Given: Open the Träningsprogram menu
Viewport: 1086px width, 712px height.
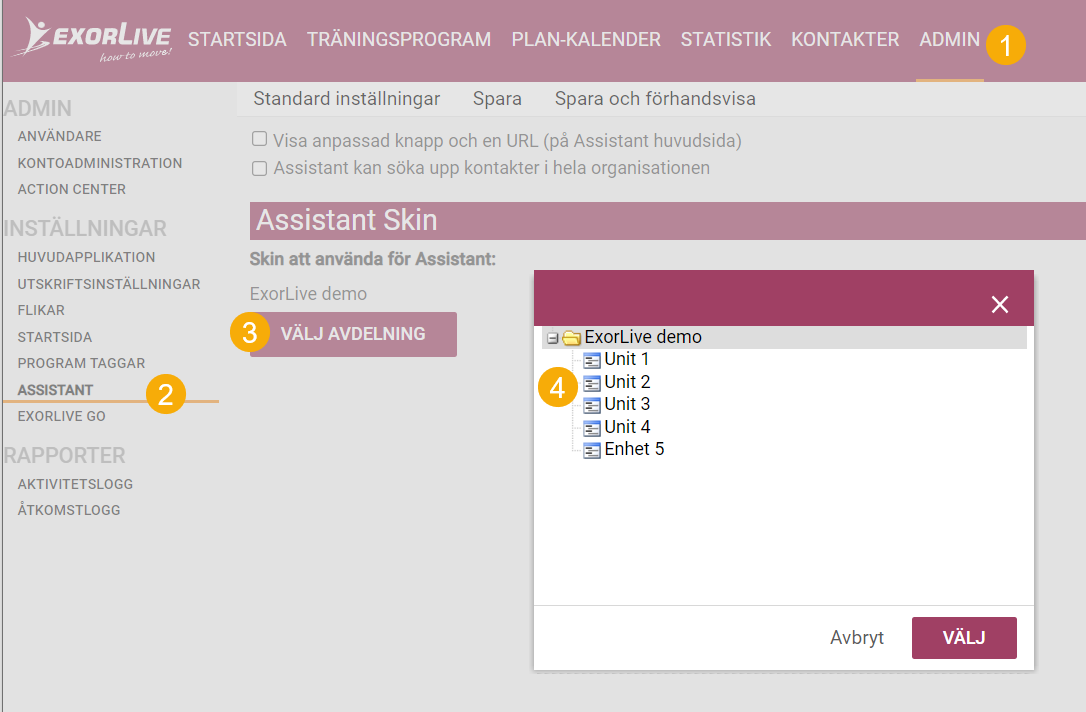Looking at the screenshot, I should pyautogui.click(x=398, y=40).
